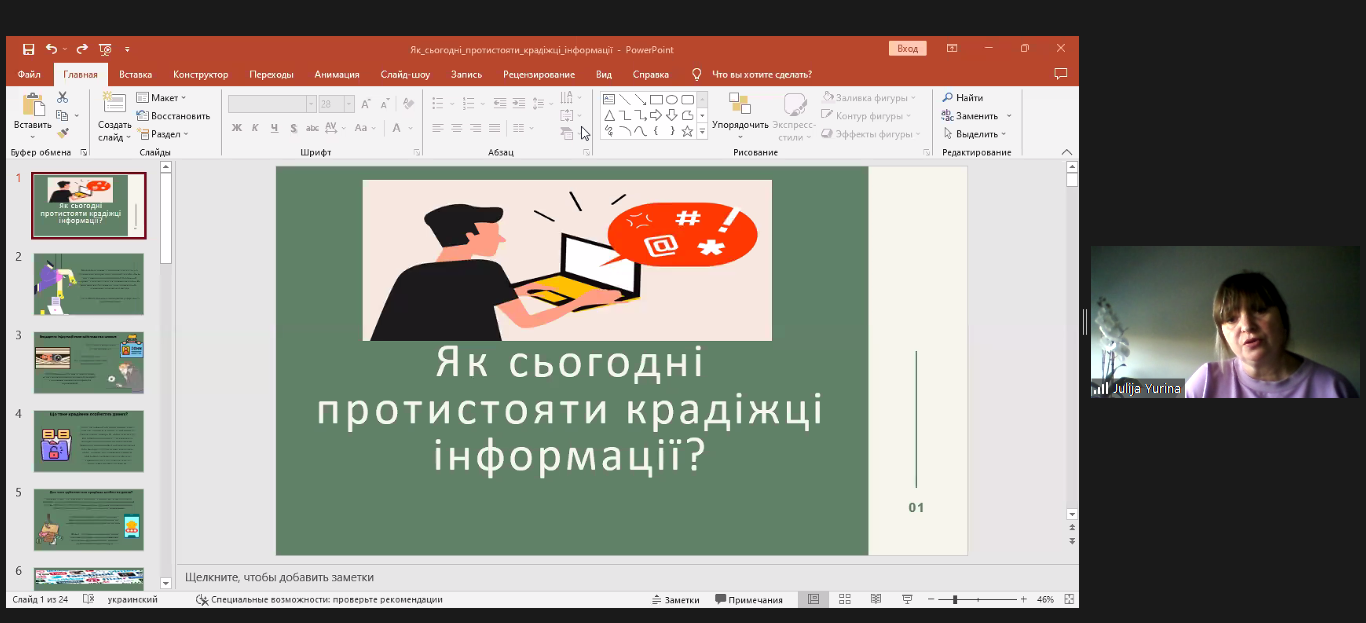Select the down block arrow shape

click(672, 115)
